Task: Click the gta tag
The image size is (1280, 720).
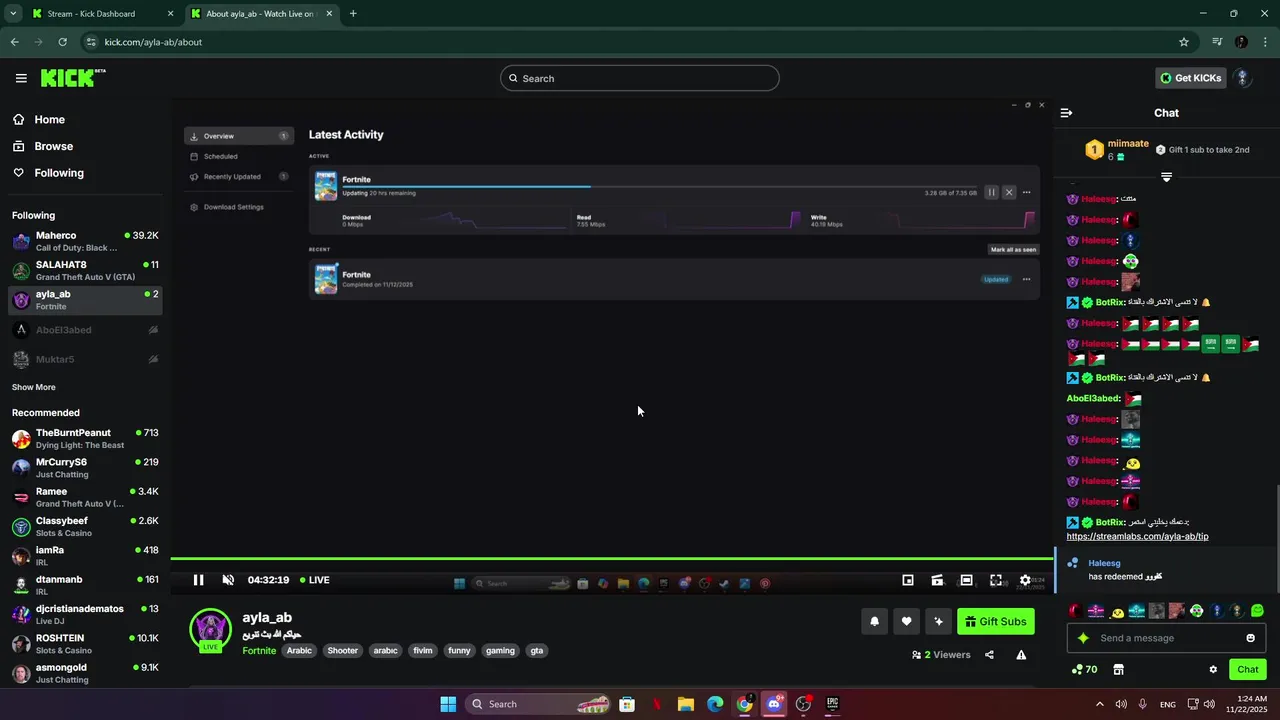Action: [537, 651]
